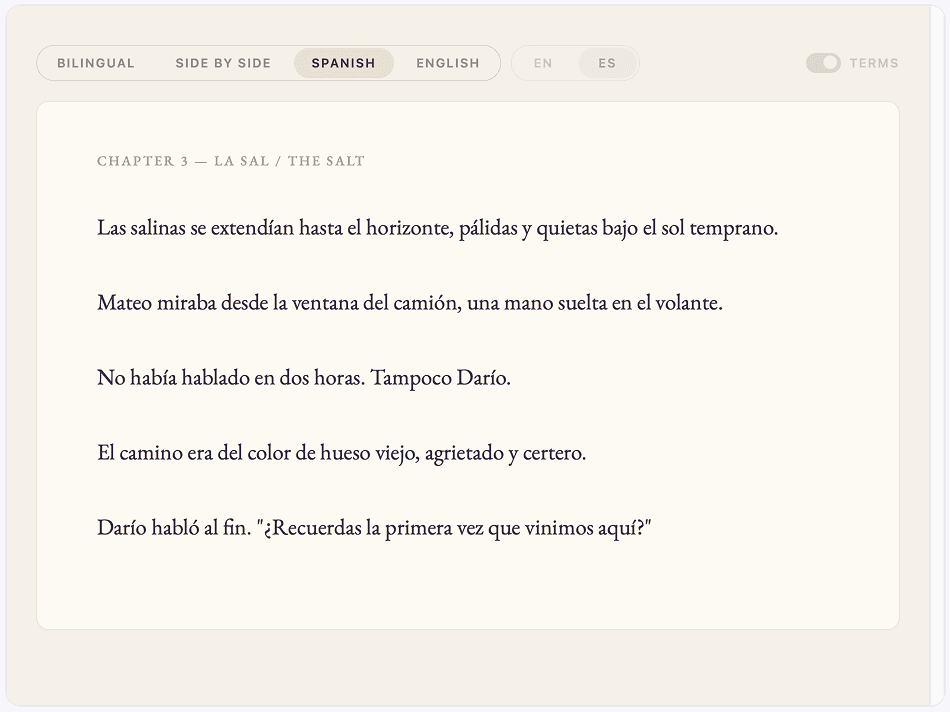Image resolution: width=950 pixels, height=712 pixels.
Task: Select the Spanish view tab
Action: [x=344, y=63]
